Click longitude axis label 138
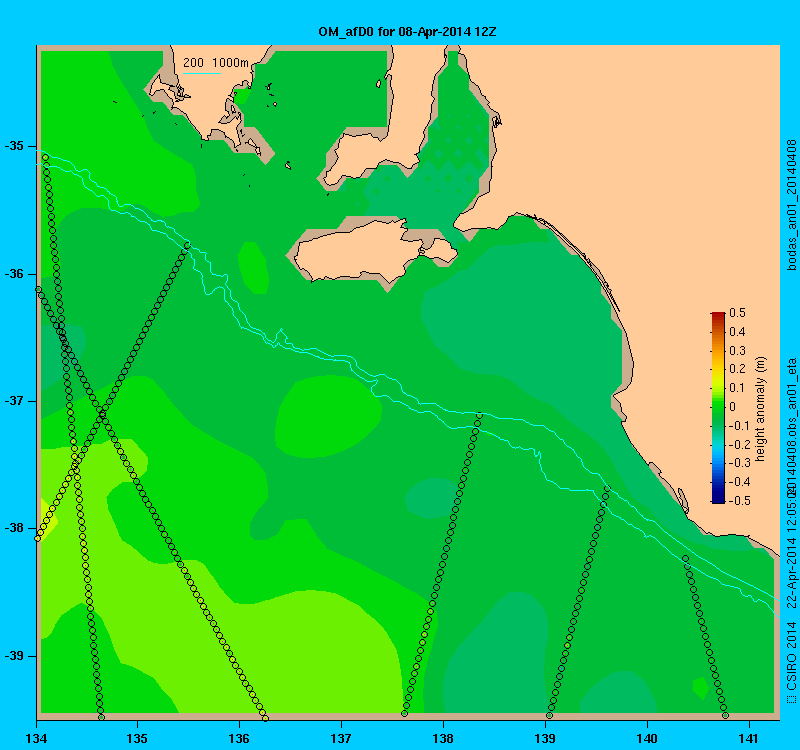 [x=443, y=738]
